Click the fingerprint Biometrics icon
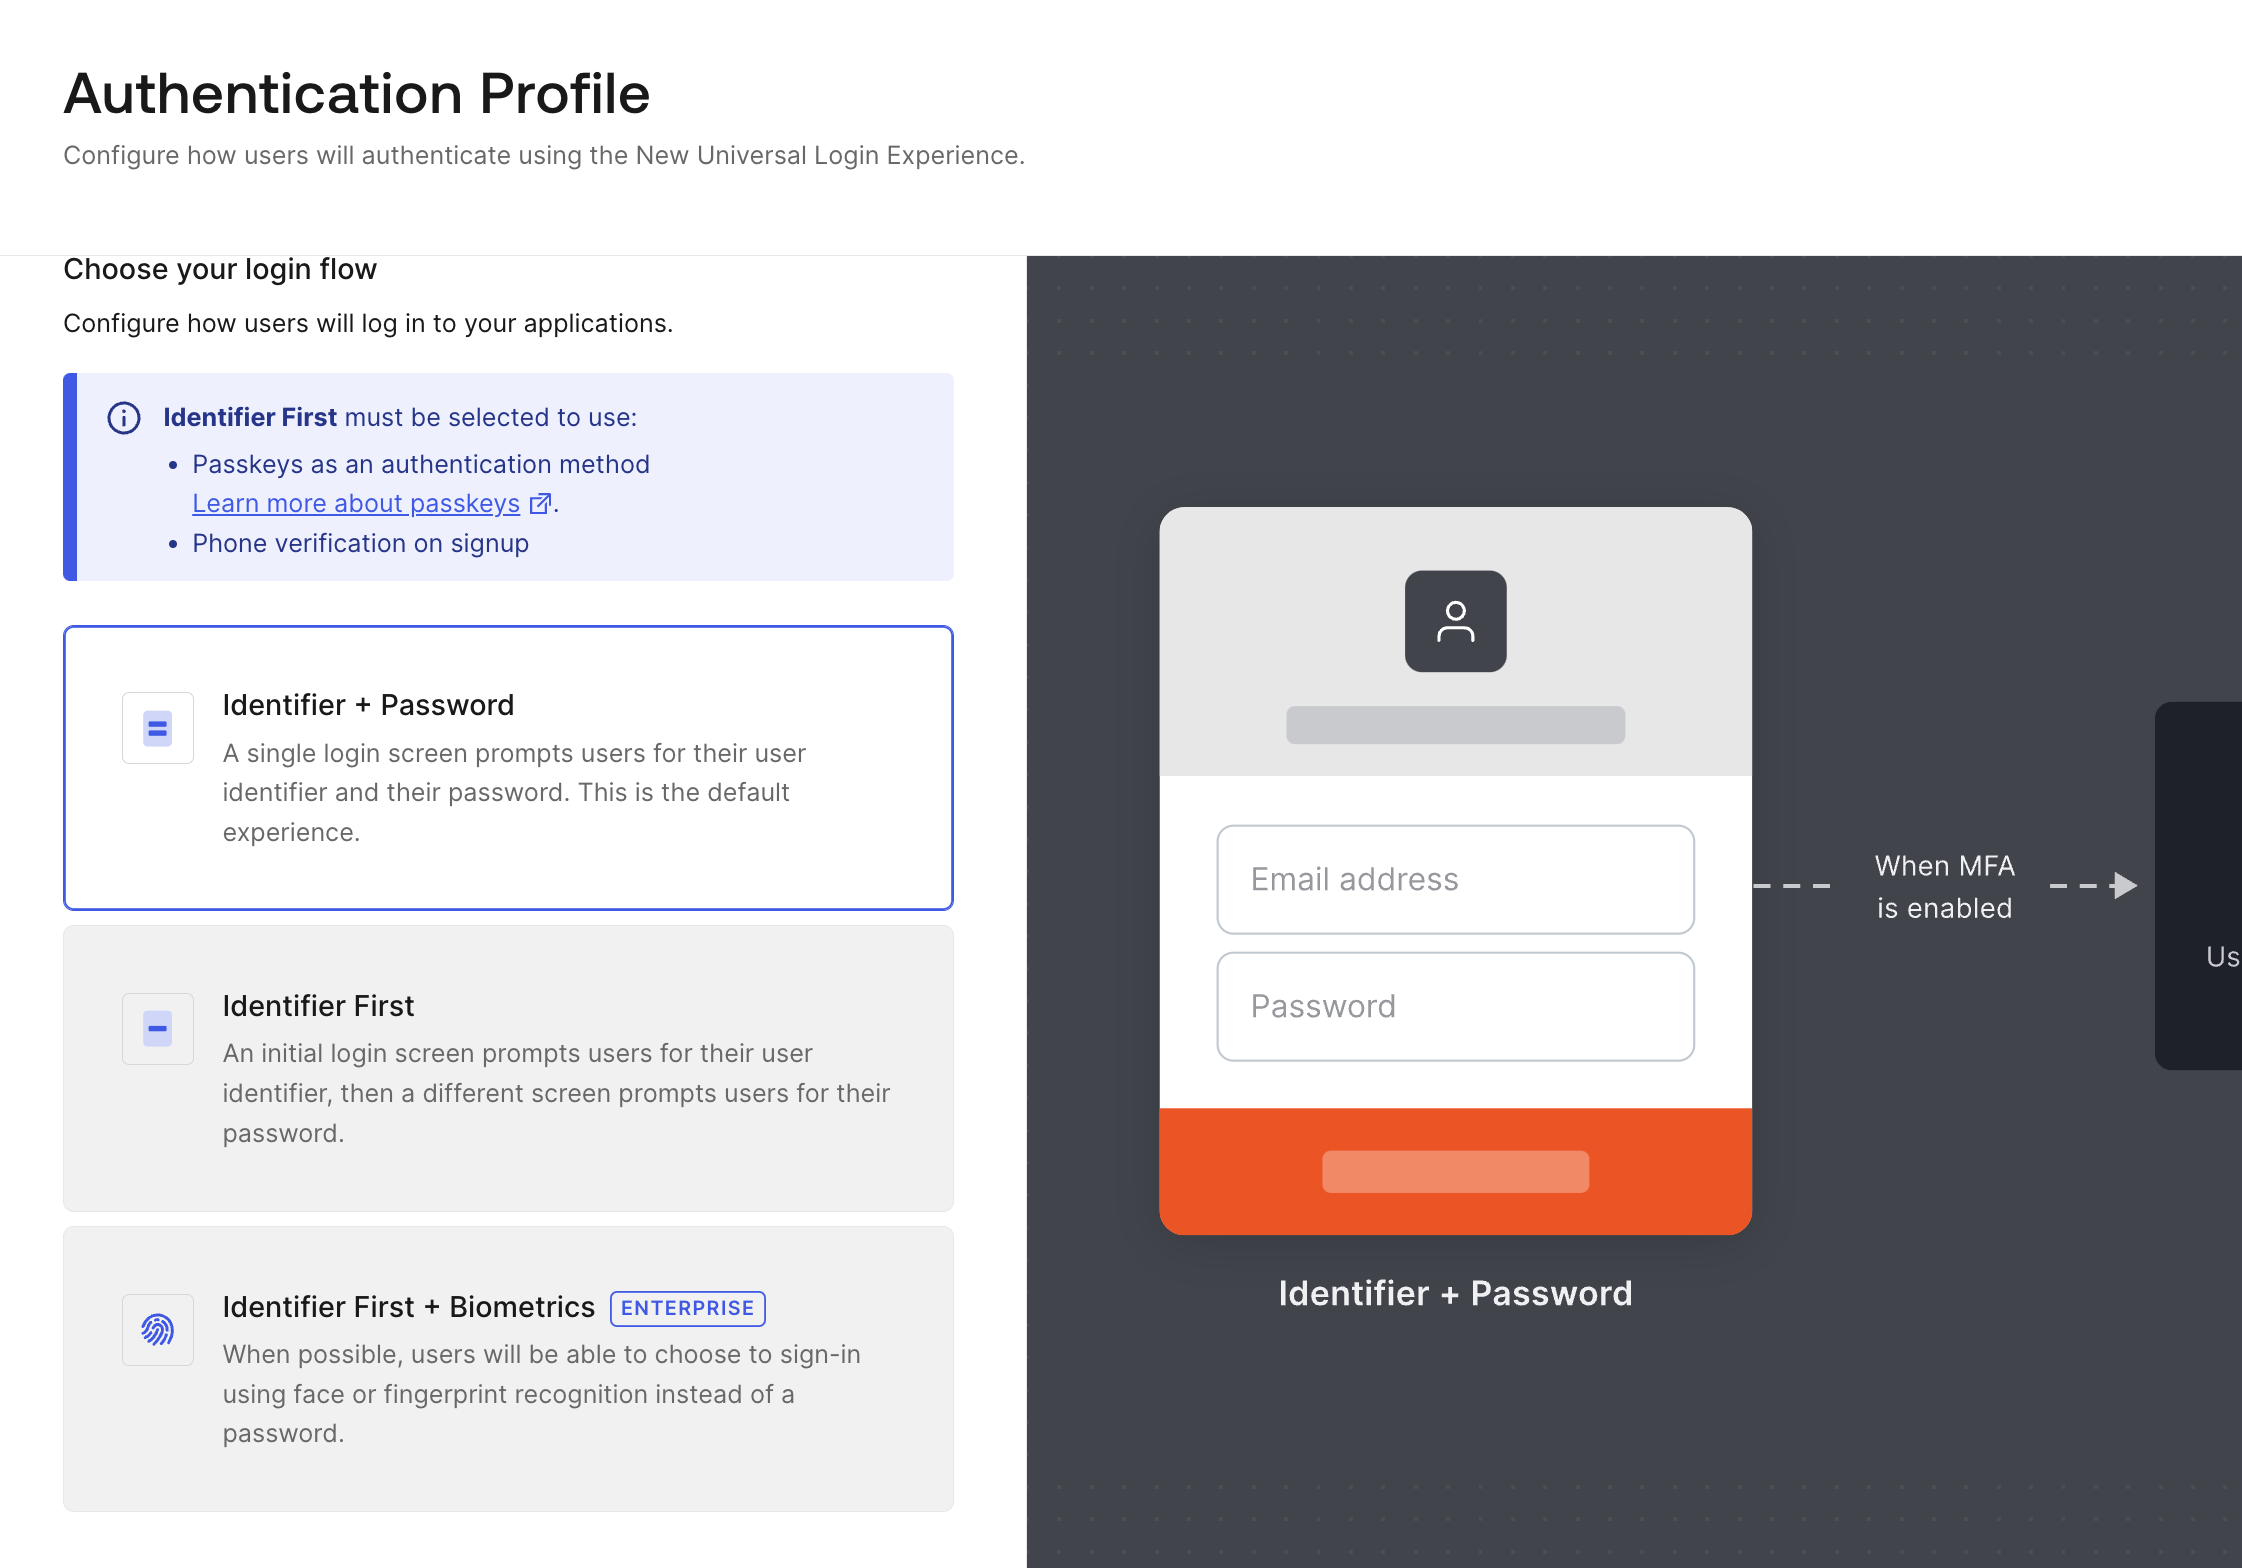 (x=158, y=1330)
